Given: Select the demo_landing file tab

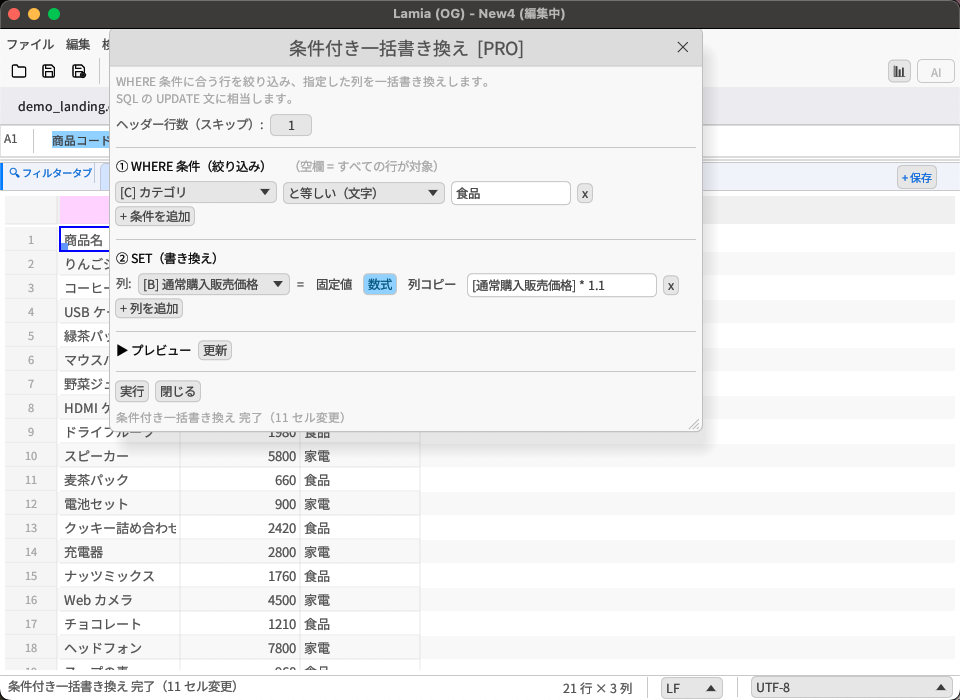Looking at the screenshot, I should click(x=62, y=106).
